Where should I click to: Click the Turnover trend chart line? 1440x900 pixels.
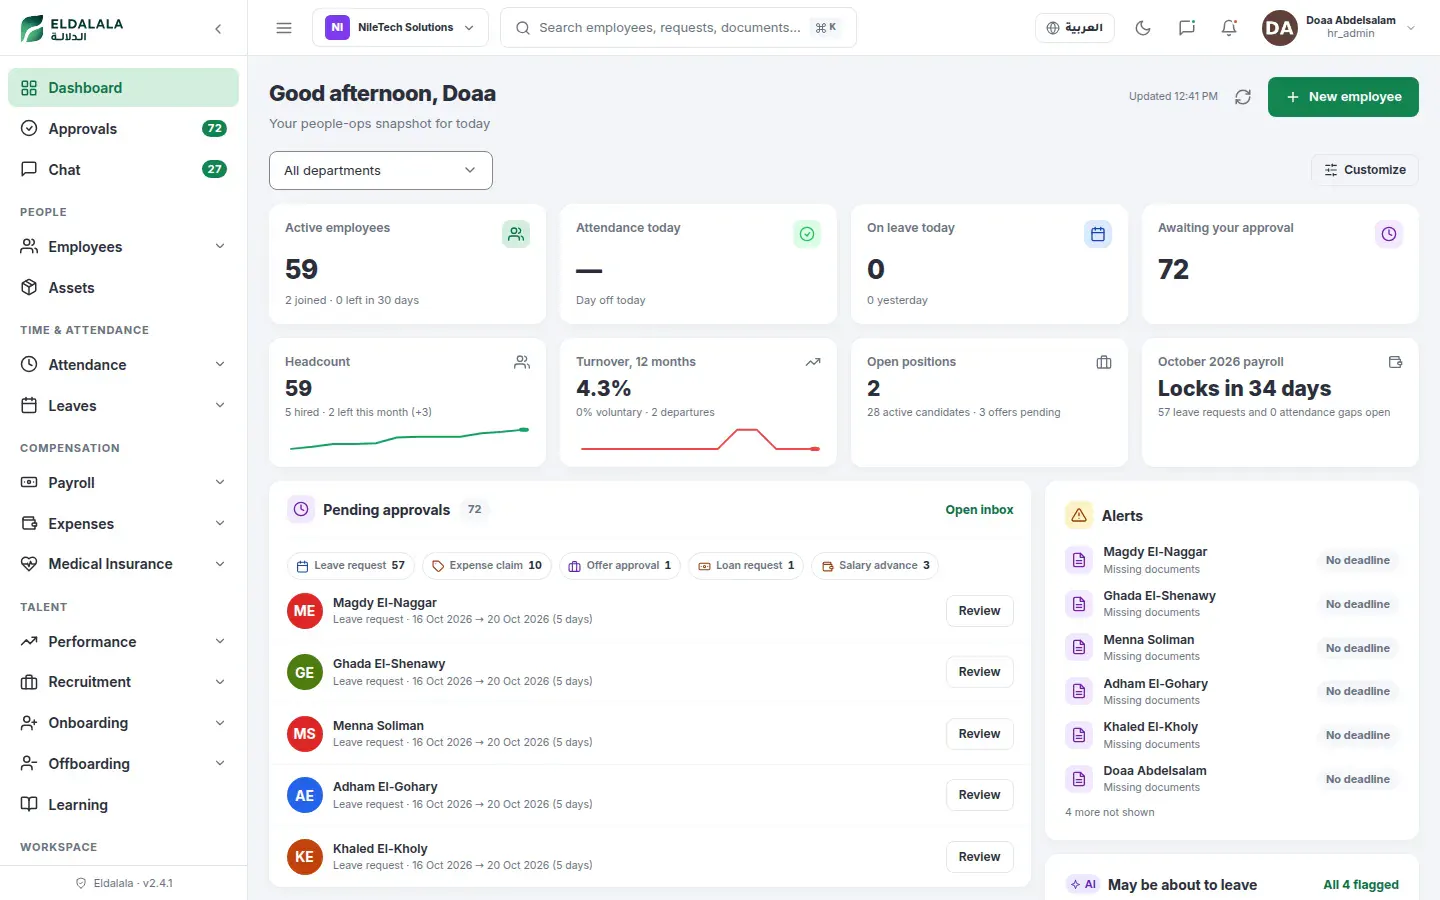coord(699,440)
